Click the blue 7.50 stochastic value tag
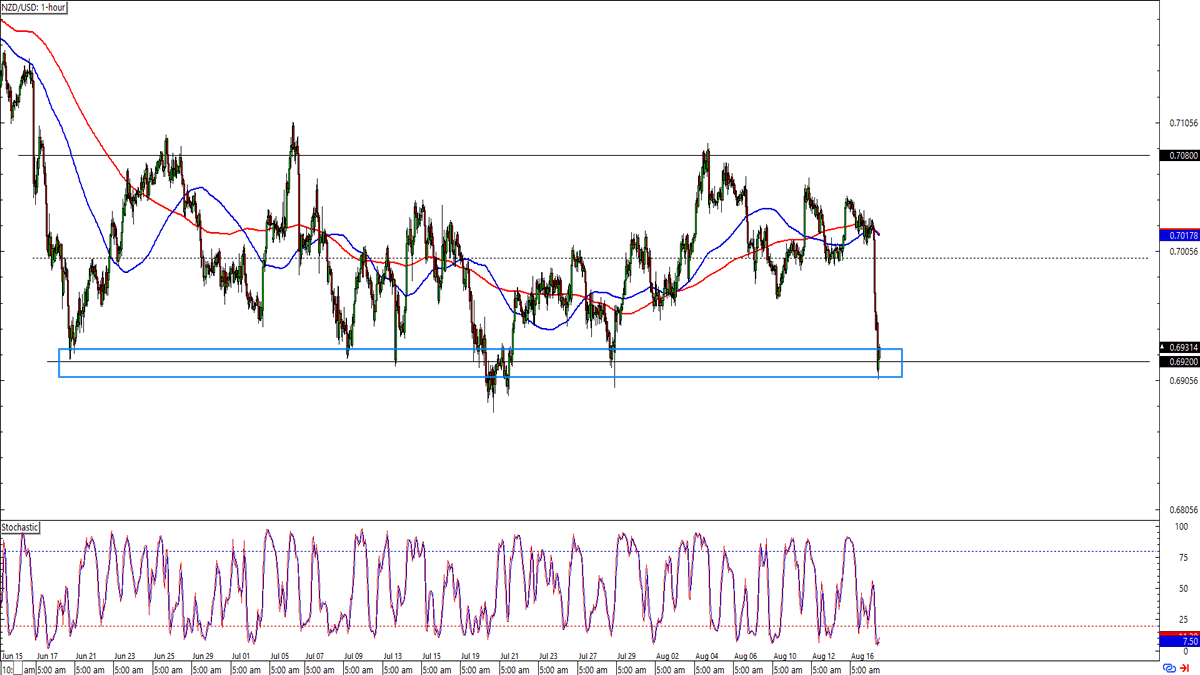This screenshot has width=1200, height=675. (x=1179, y=642)
